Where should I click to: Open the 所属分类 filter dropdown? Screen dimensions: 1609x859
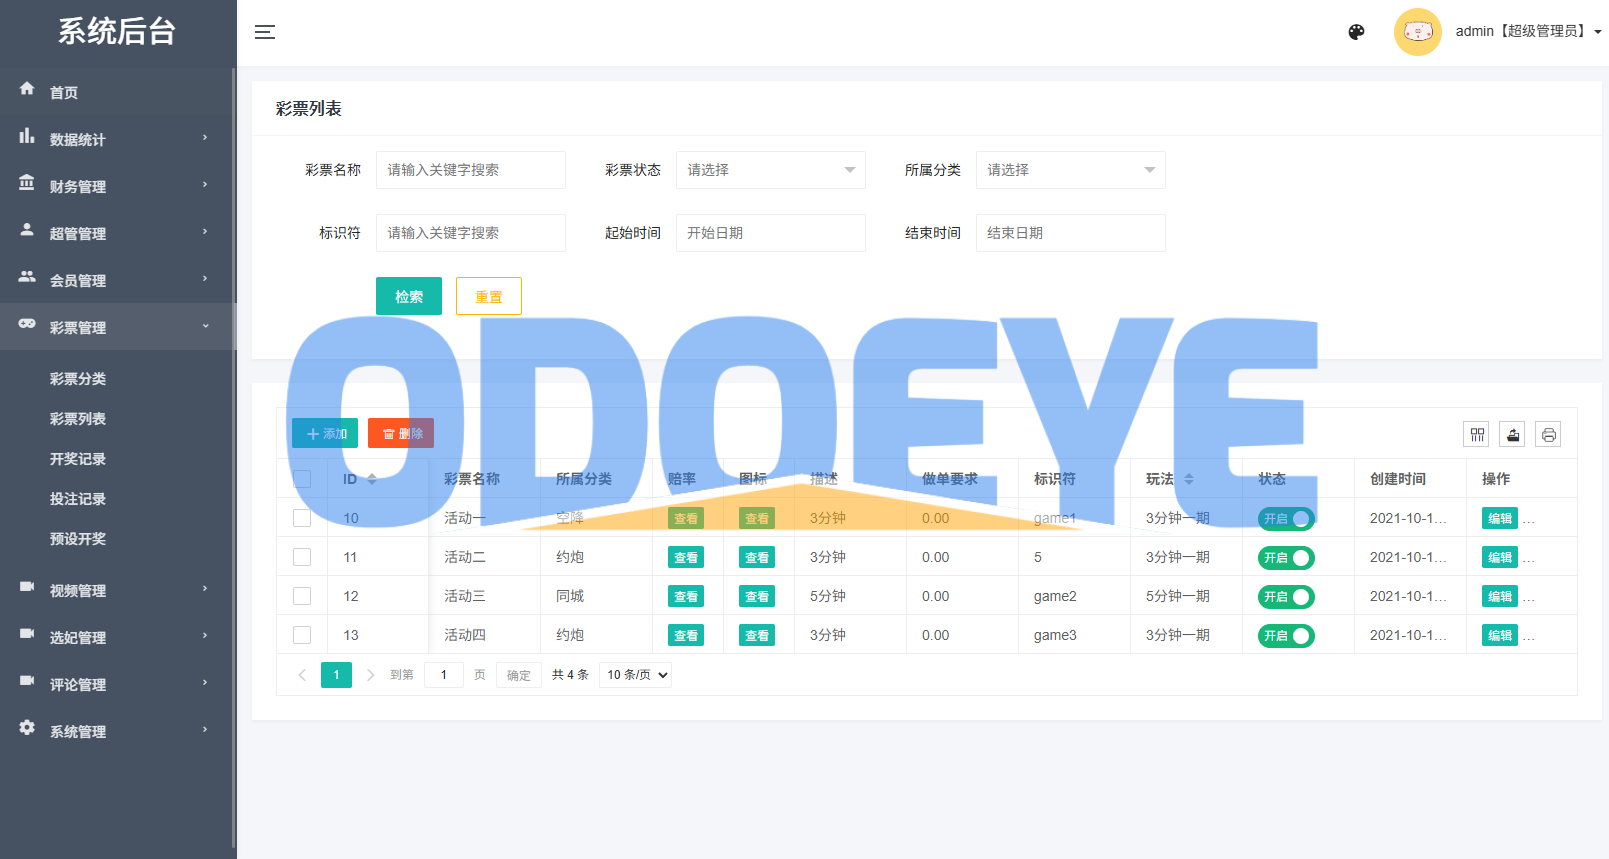[x=1070, y=170]
